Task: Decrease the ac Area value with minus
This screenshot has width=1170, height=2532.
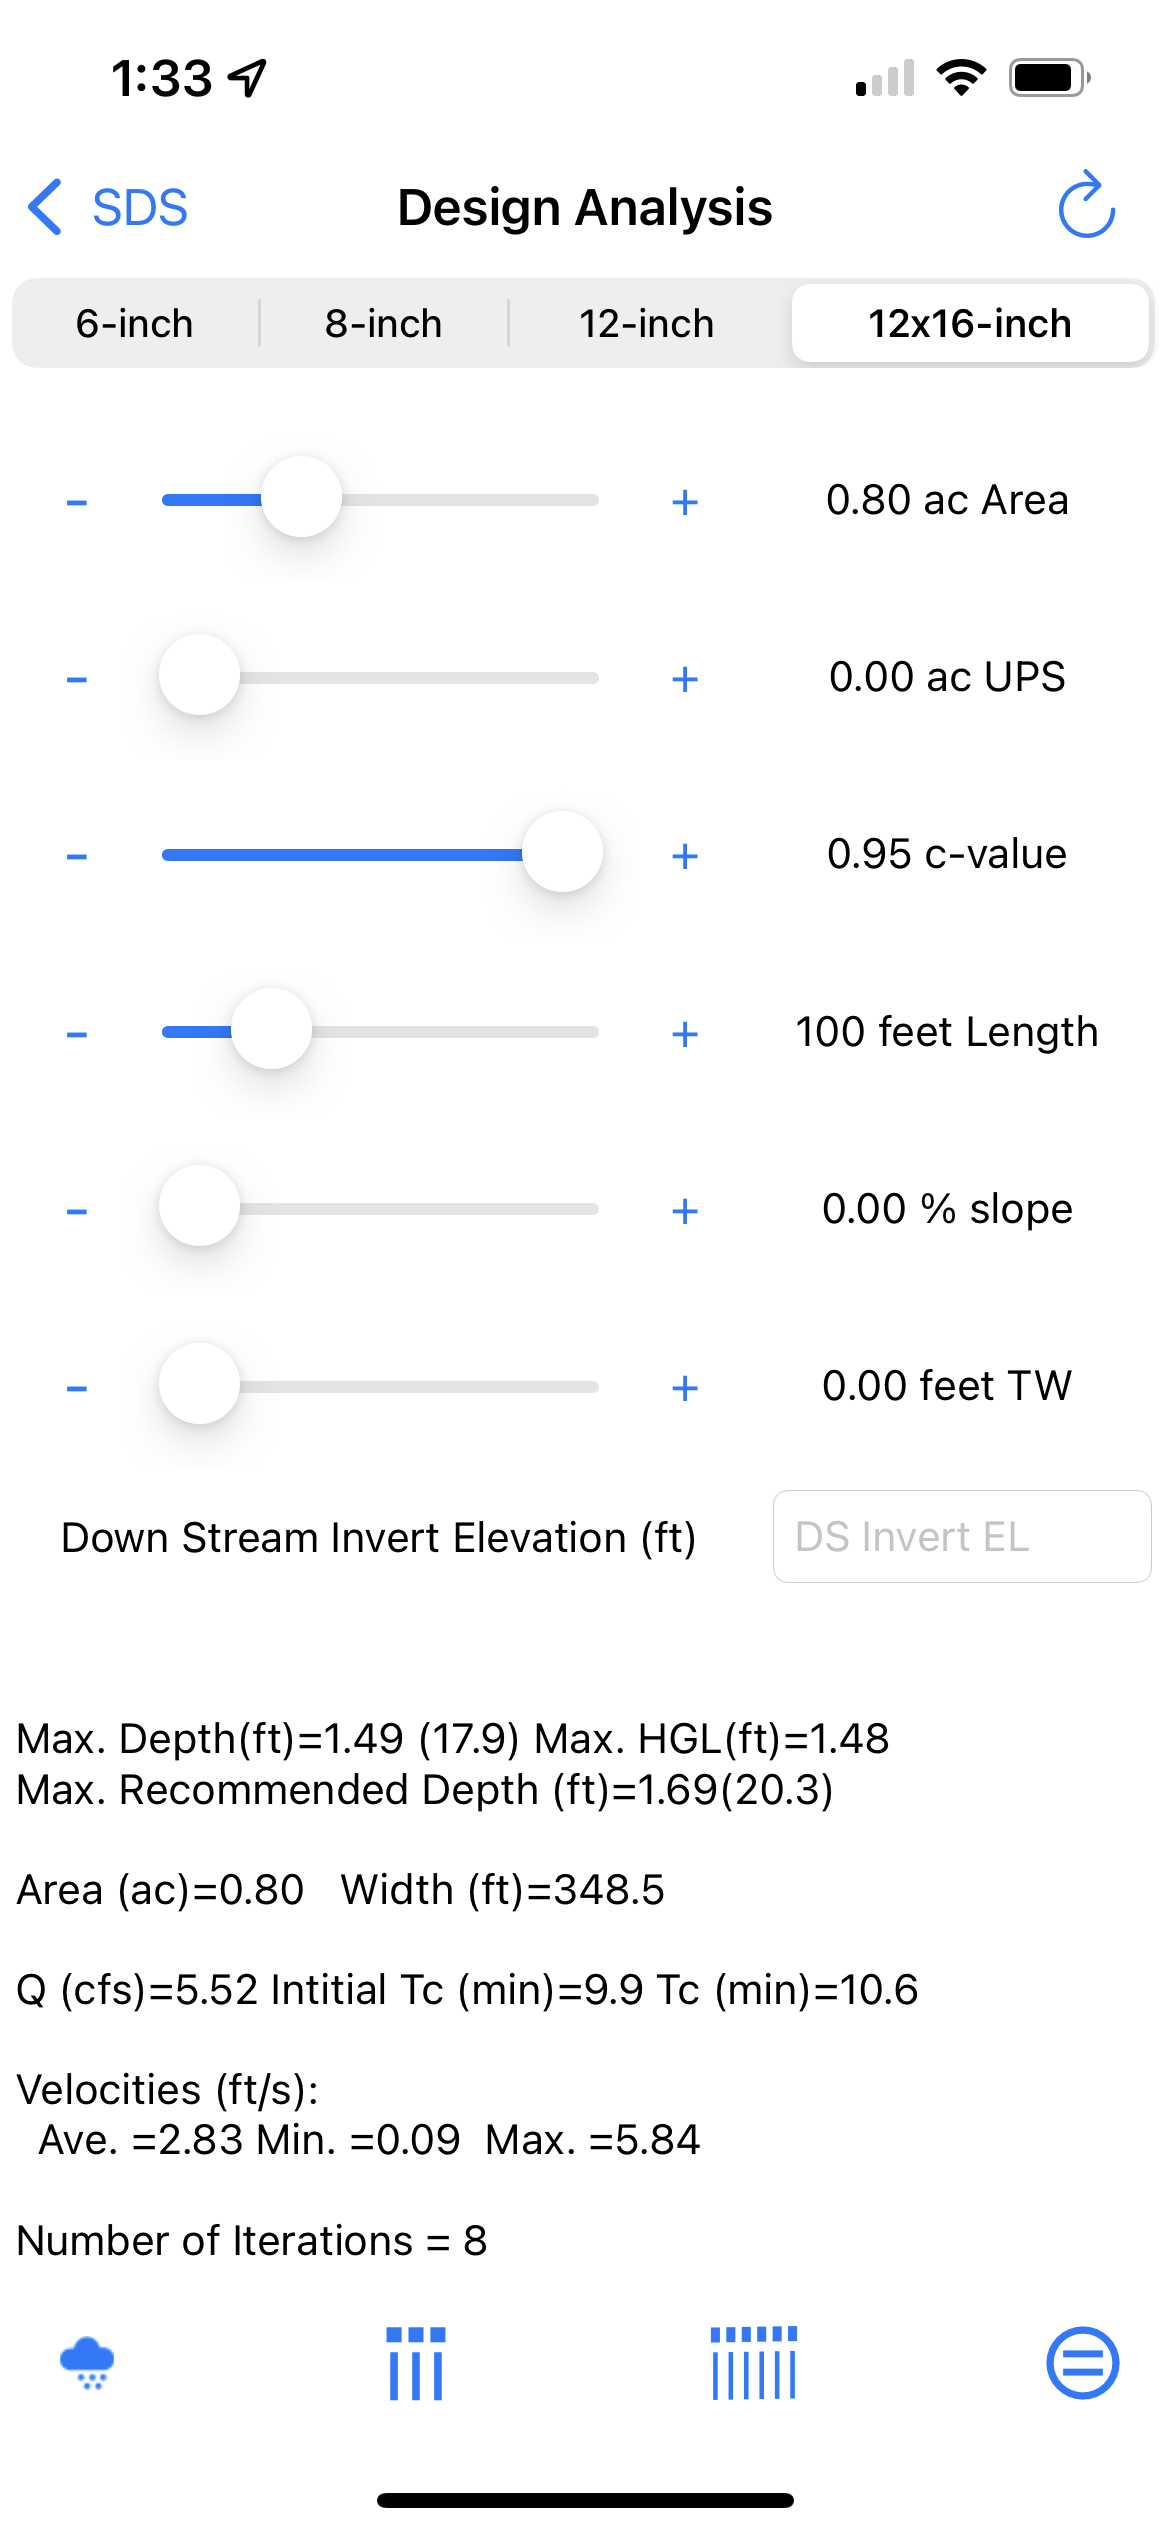Action: pos(77,502)
